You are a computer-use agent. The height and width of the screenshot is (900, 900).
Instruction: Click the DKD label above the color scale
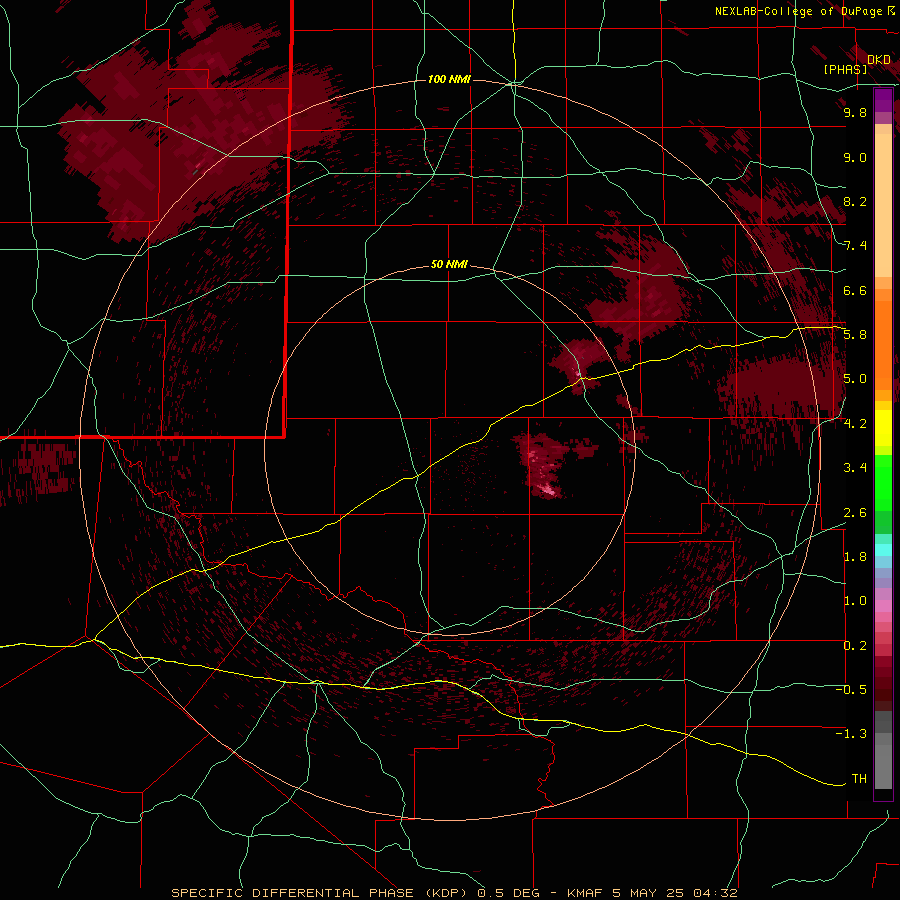879,60
